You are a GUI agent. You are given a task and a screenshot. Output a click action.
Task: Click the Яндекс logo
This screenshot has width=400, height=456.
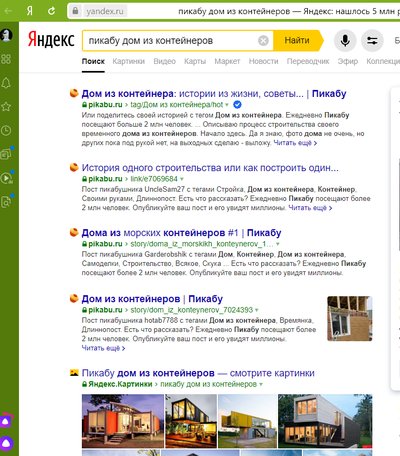click(x=51, y=40)
